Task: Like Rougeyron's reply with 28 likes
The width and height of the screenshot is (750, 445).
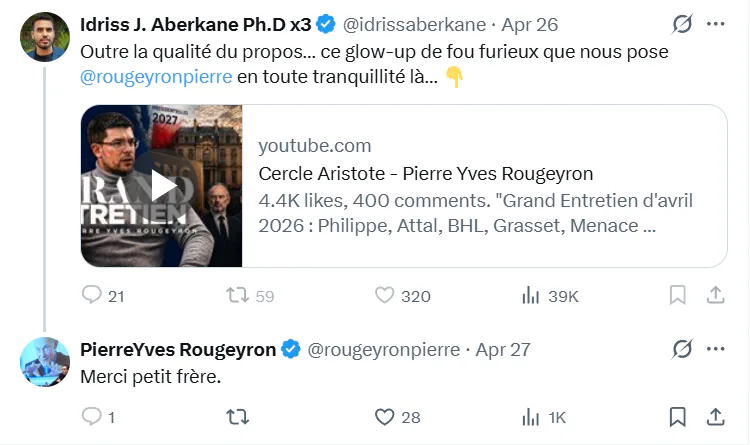Action: tap(384, 417)
